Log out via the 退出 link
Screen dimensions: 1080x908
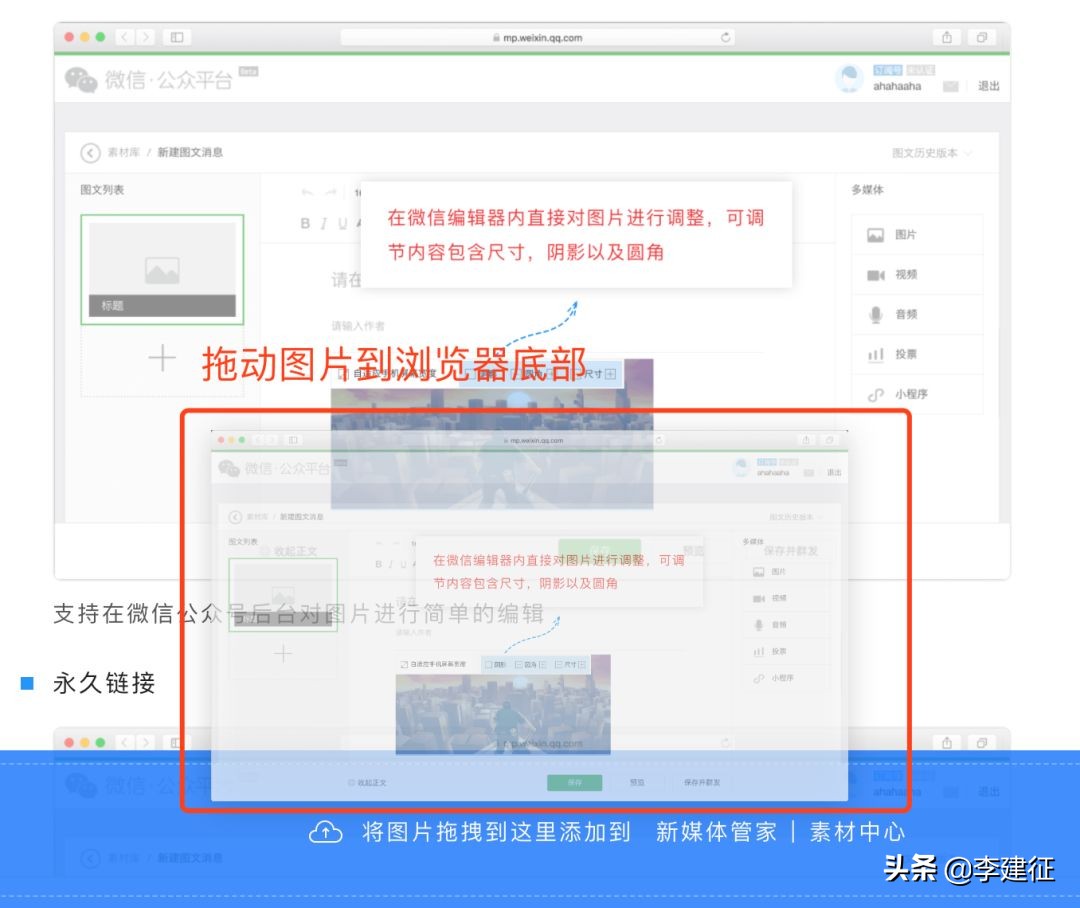(987, 86)
